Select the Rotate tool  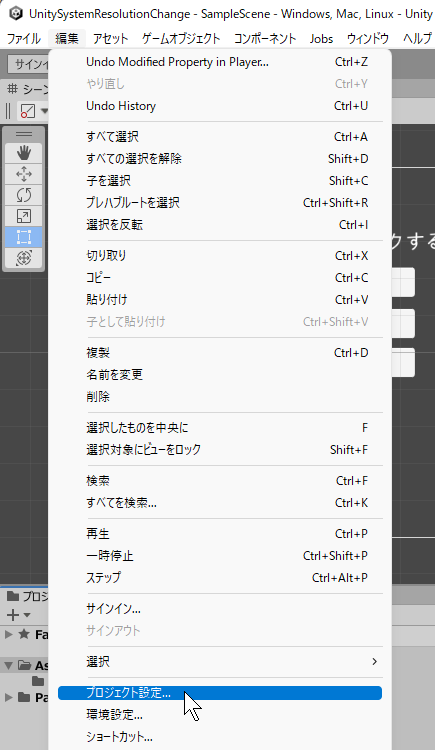pyautogui.click(x=24, y=195)
